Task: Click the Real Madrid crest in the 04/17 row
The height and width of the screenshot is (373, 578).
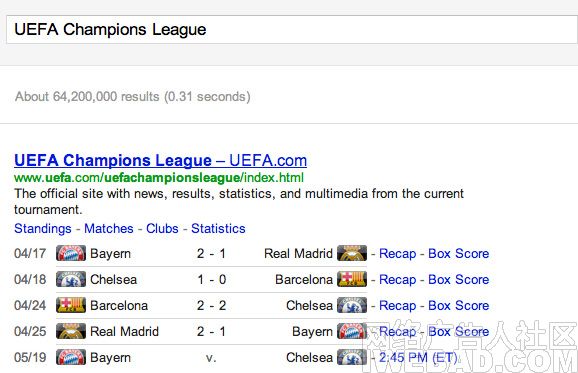Action: pos(352,253)
